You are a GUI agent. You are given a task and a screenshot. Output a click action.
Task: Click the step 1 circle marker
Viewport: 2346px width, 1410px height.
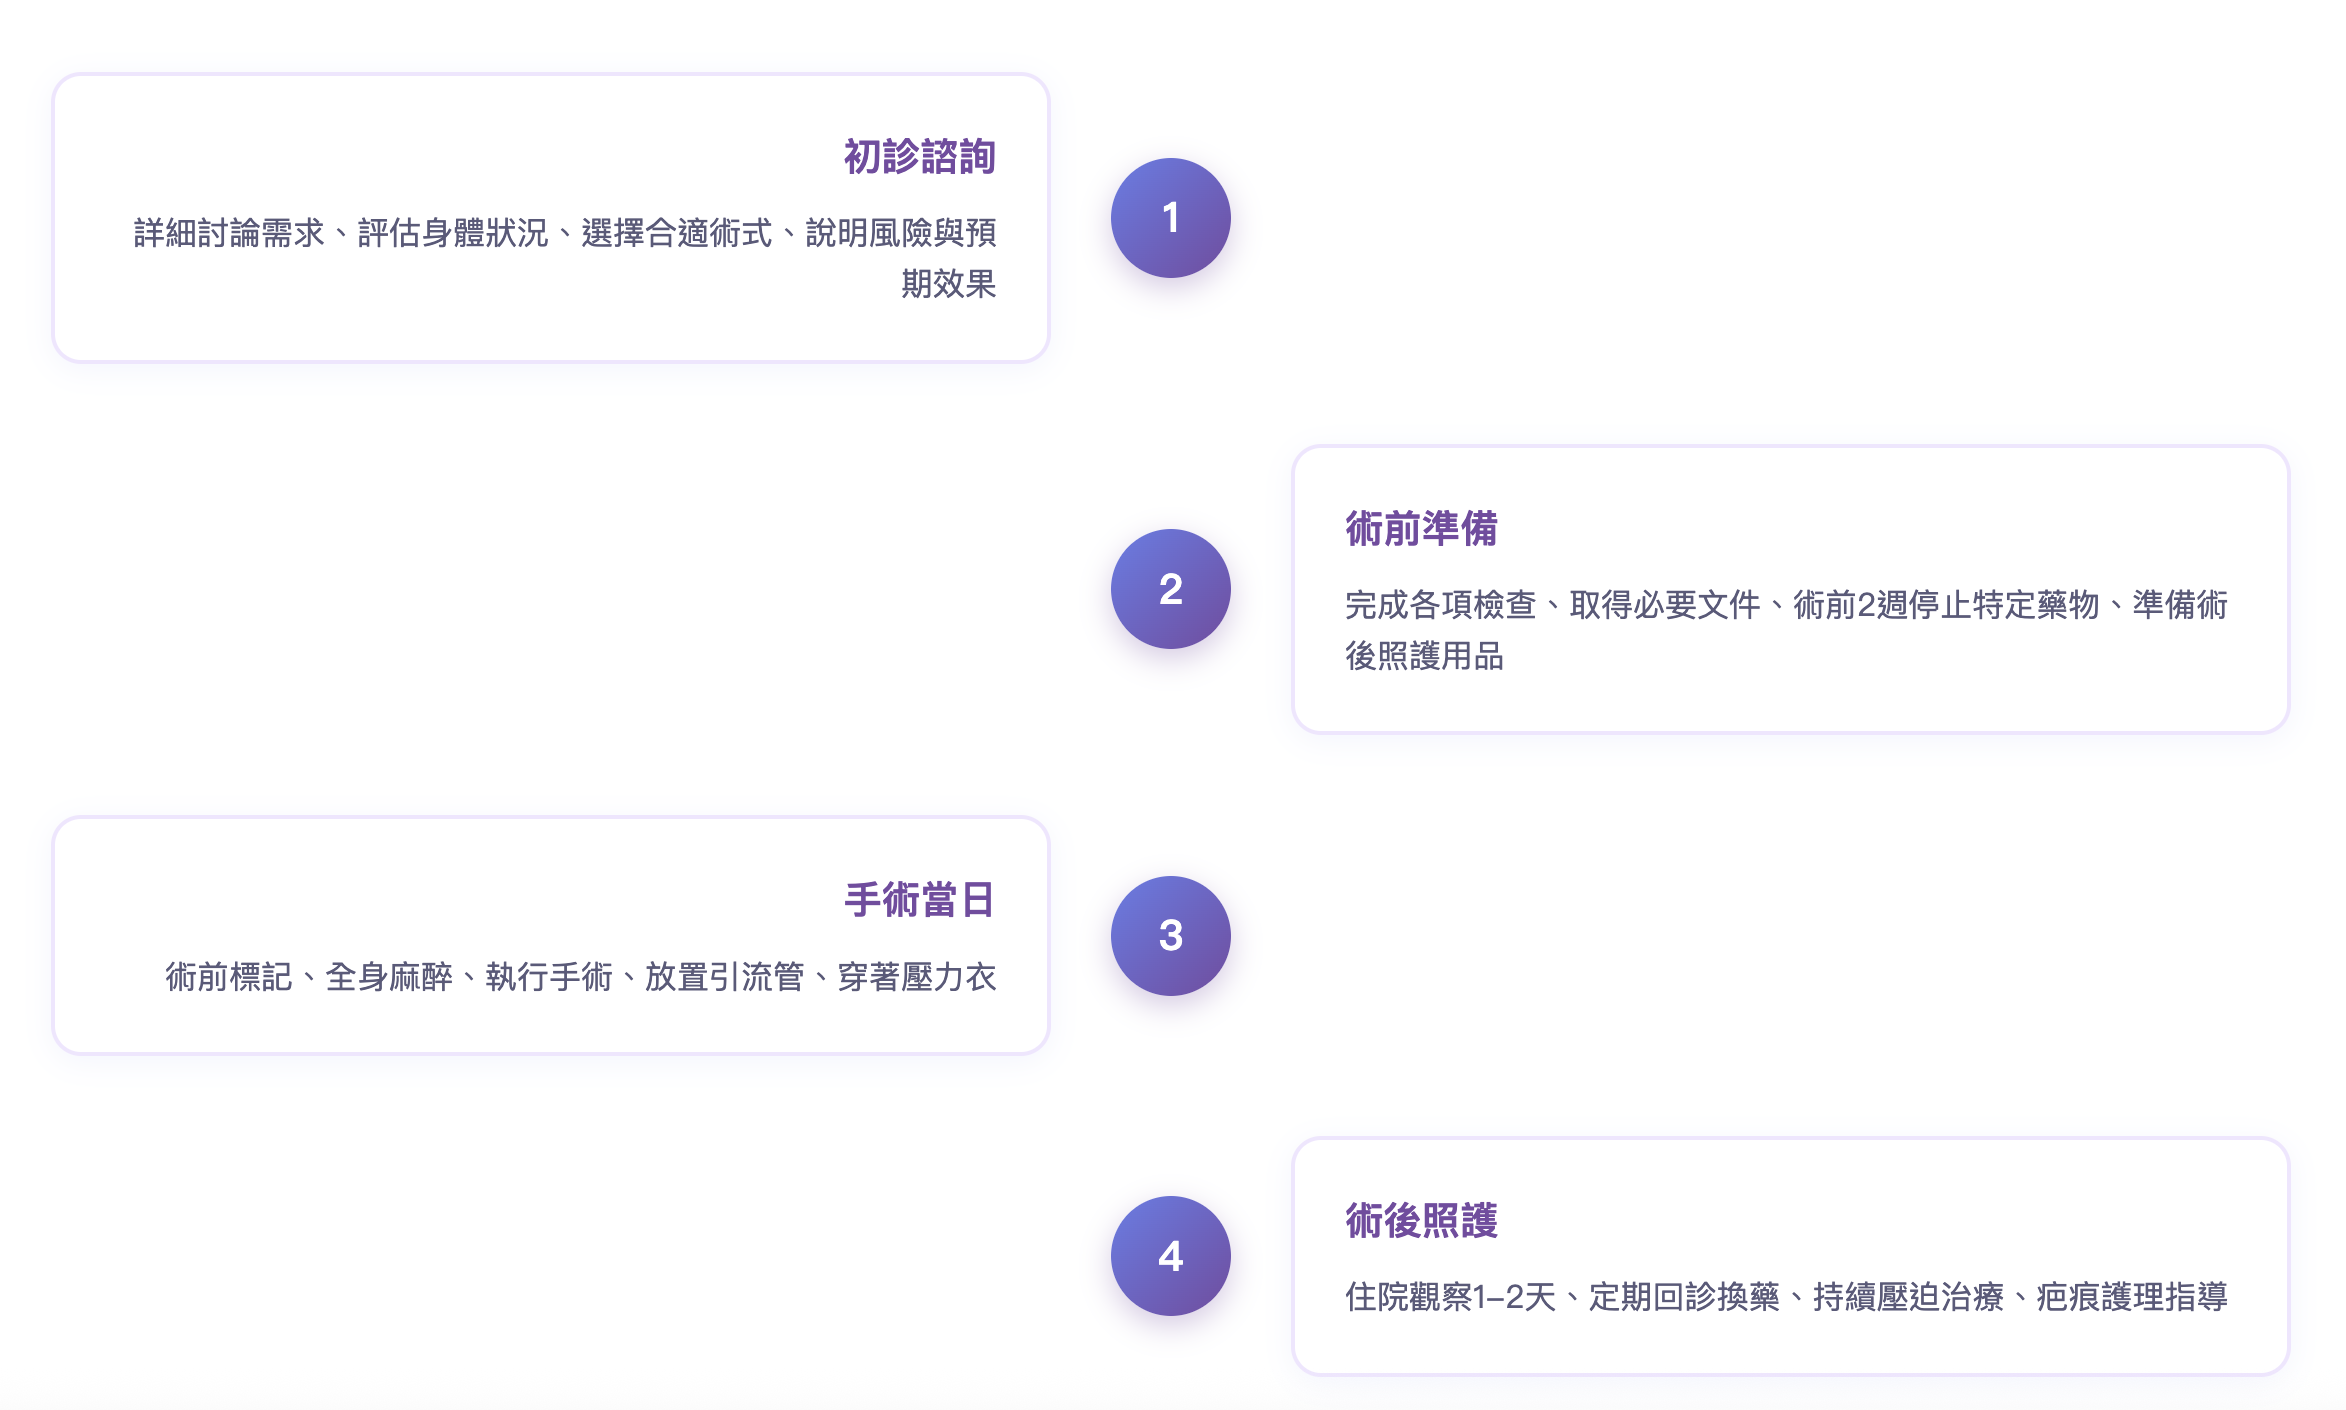[x=1170, y=218]
